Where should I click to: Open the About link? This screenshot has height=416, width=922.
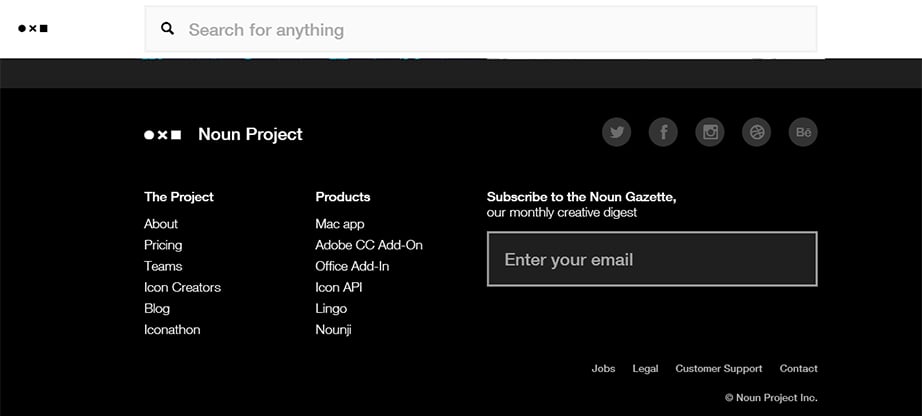click(161, 224)
